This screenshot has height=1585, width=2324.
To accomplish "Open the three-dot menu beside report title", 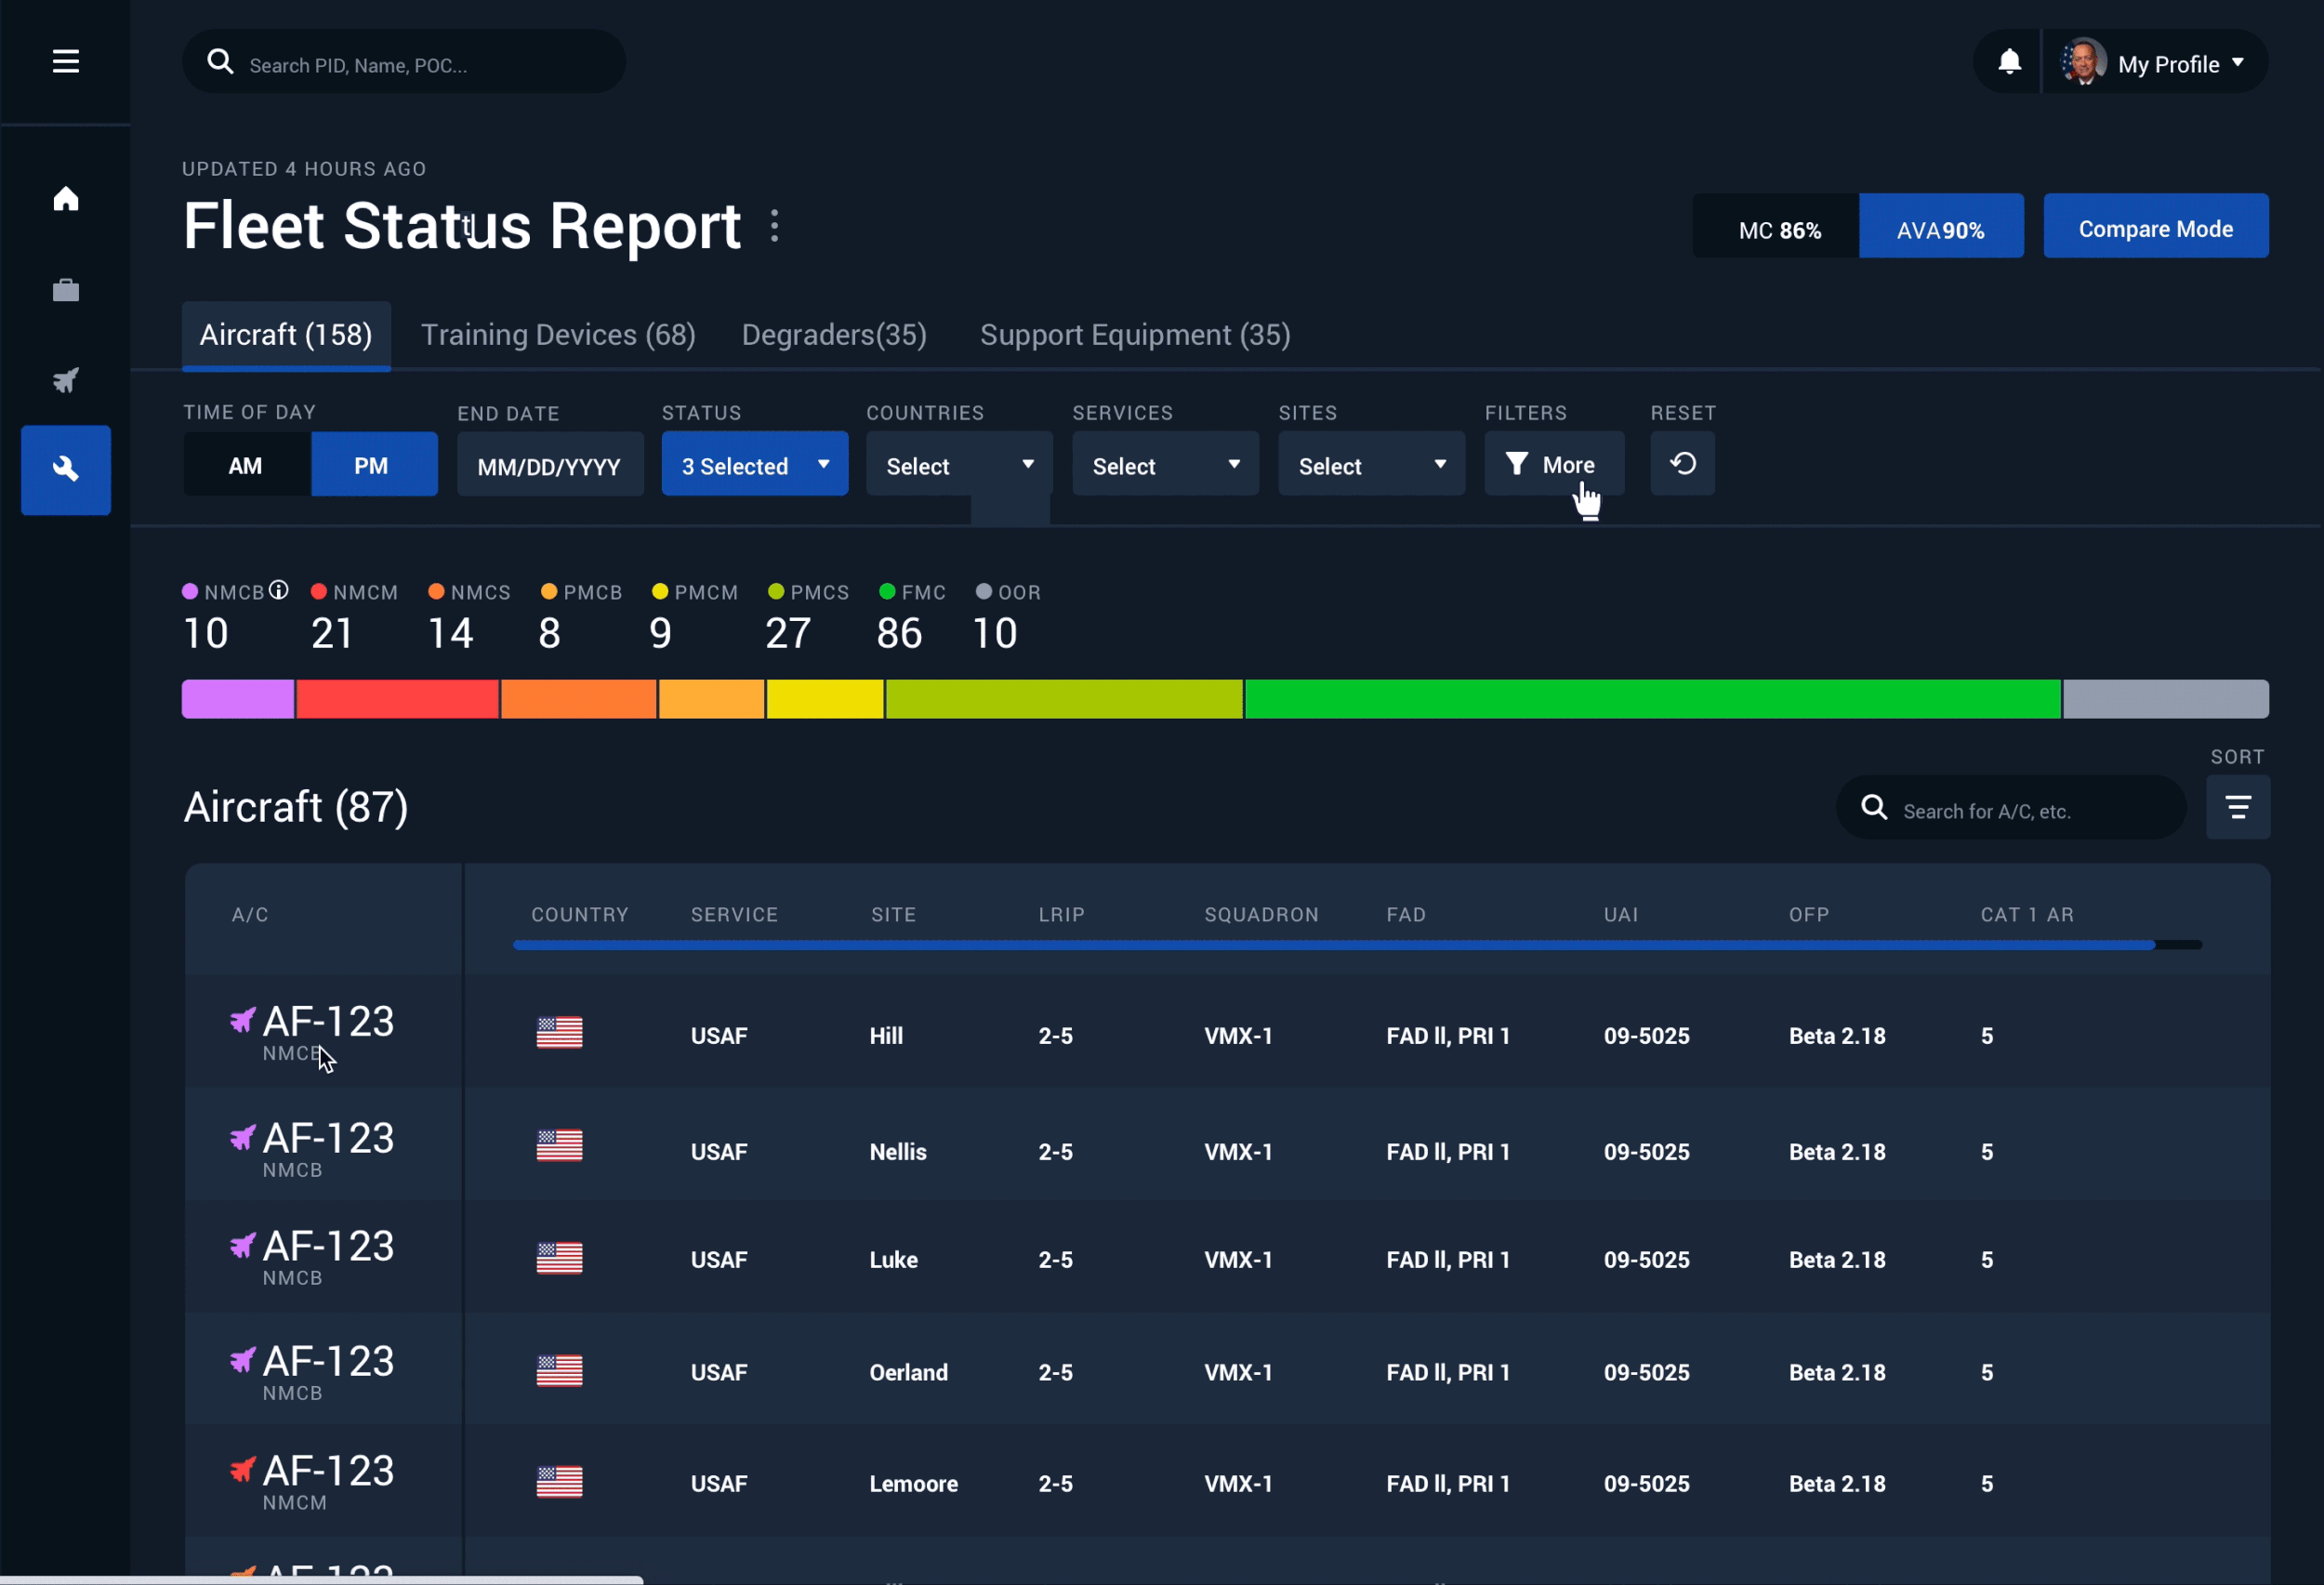I will [x=775, y=226].
